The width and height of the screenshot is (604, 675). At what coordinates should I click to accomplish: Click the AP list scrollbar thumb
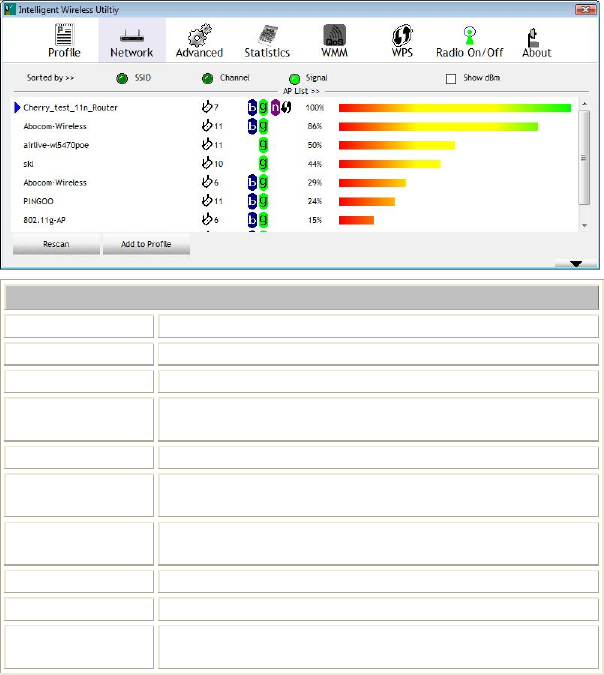click(x=584, y=158)
